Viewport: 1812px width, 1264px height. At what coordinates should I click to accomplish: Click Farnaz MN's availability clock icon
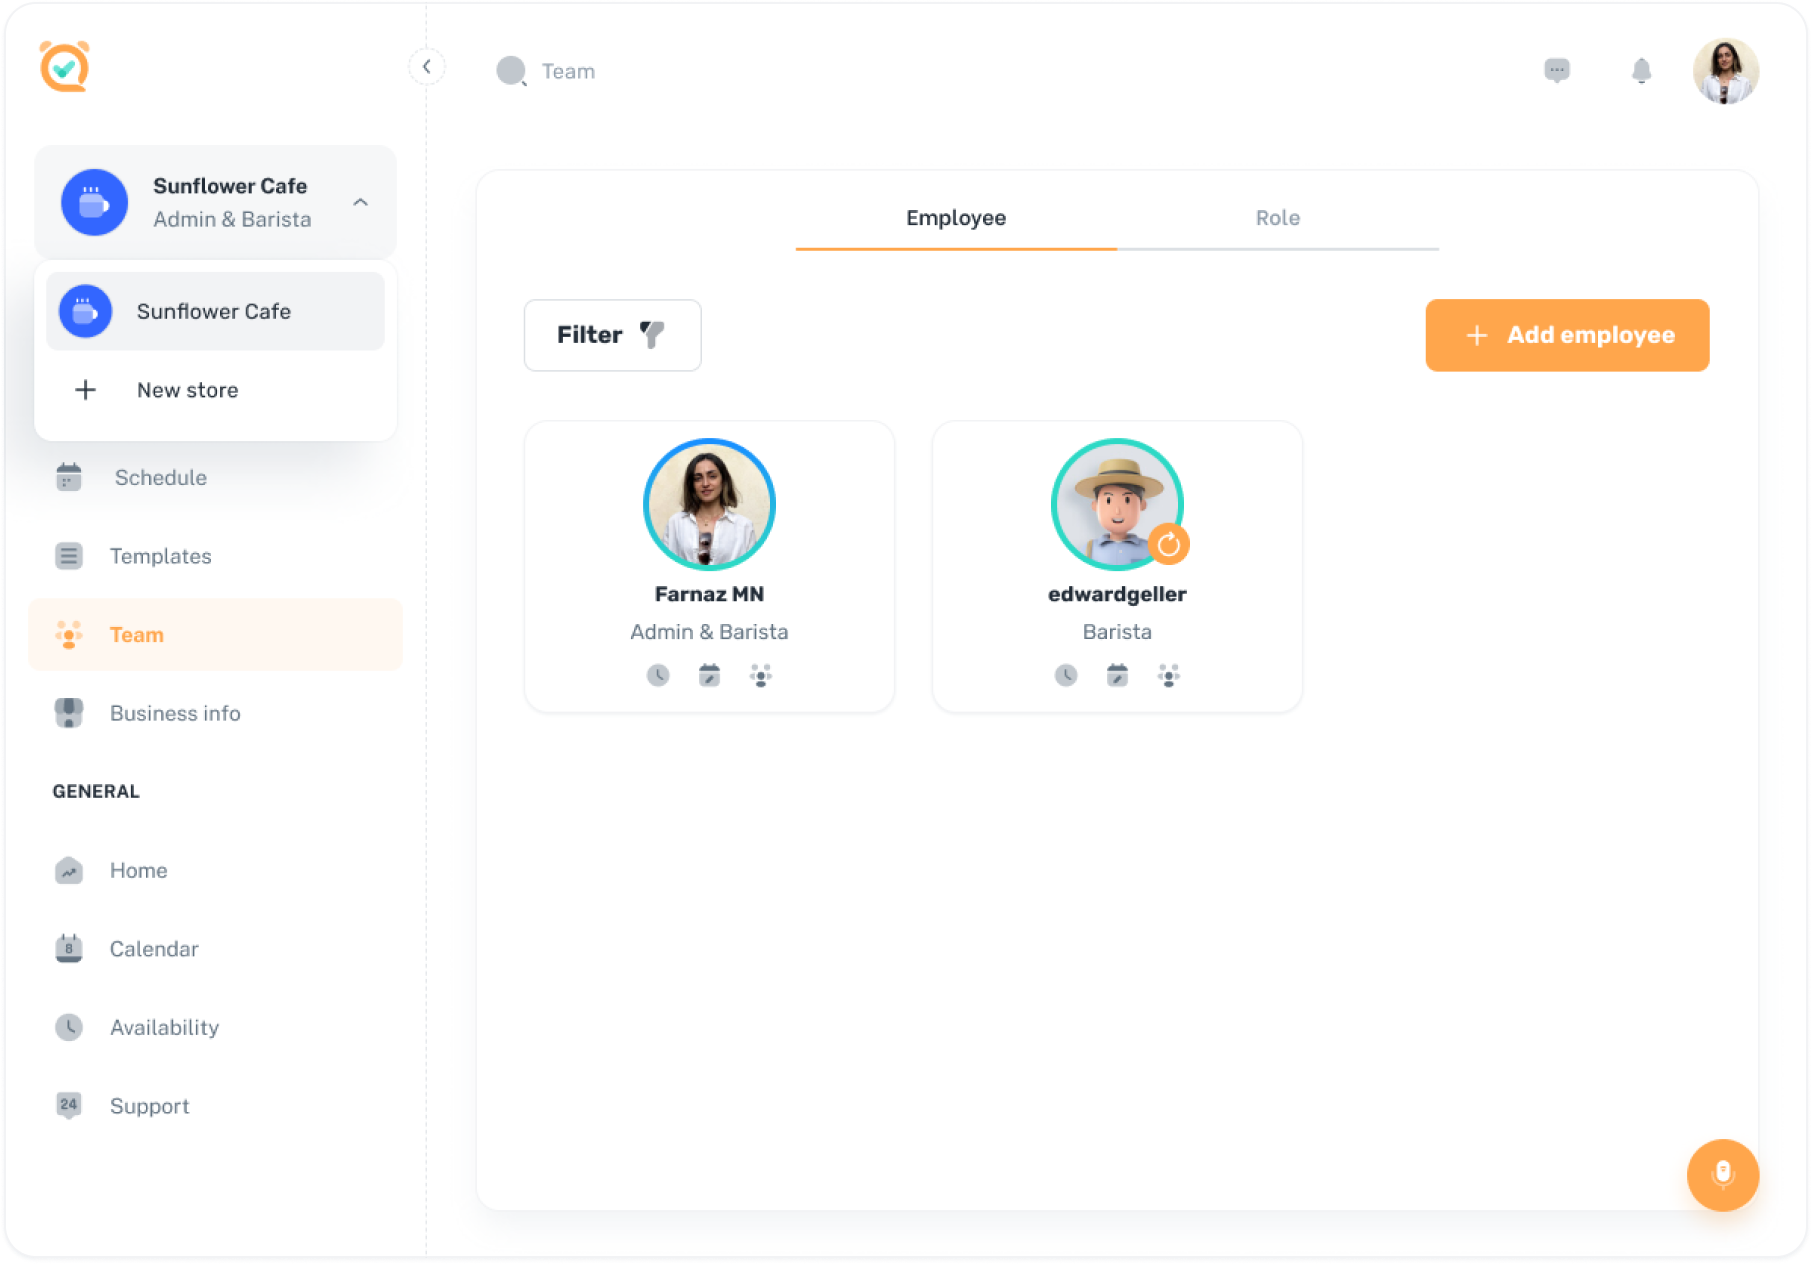pyautogui.click(x=658, y=676)
